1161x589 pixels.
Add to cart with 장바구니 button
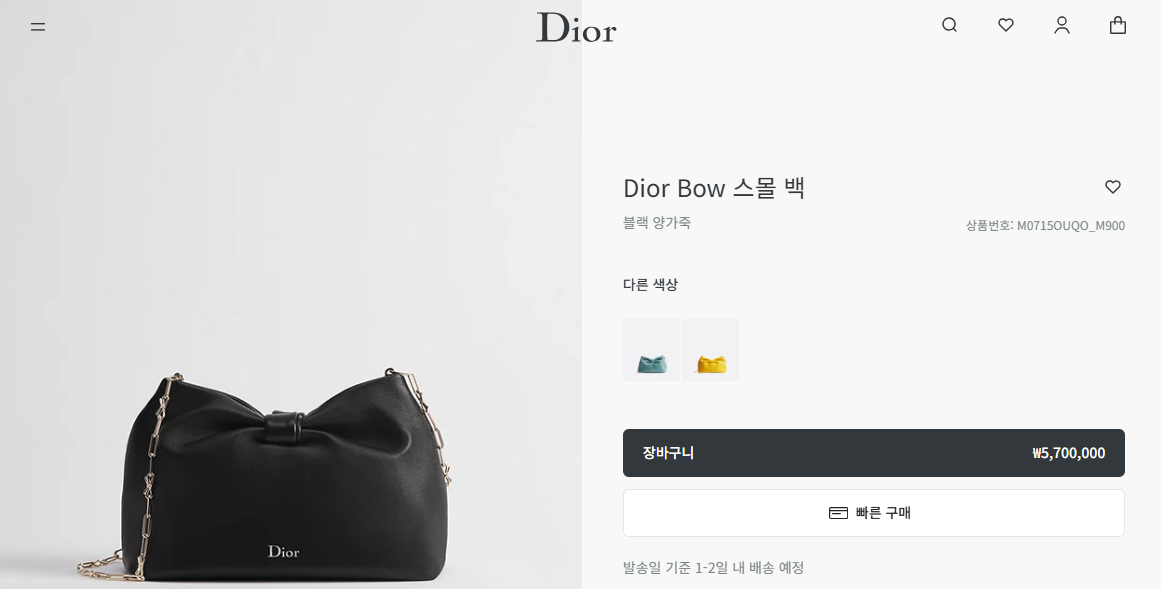874,453
